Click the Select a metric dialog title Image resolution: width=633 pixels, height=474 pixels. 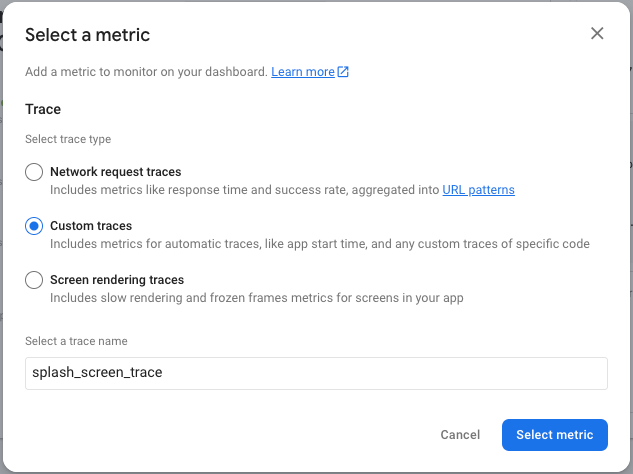[87, 35]
